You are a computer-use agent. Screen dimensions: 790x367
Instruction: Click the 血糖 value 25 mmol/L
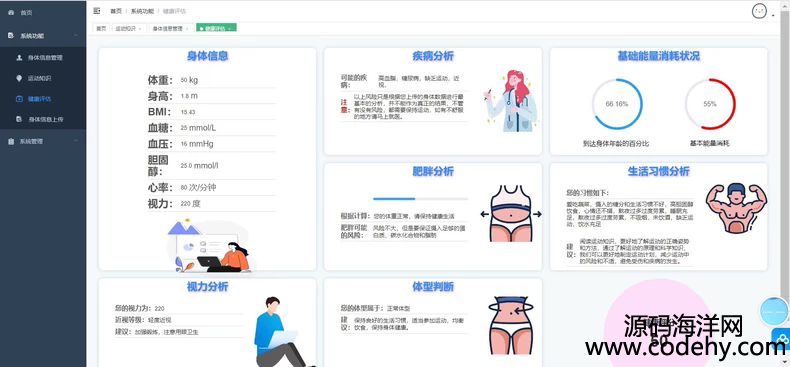tap(198, 128)
